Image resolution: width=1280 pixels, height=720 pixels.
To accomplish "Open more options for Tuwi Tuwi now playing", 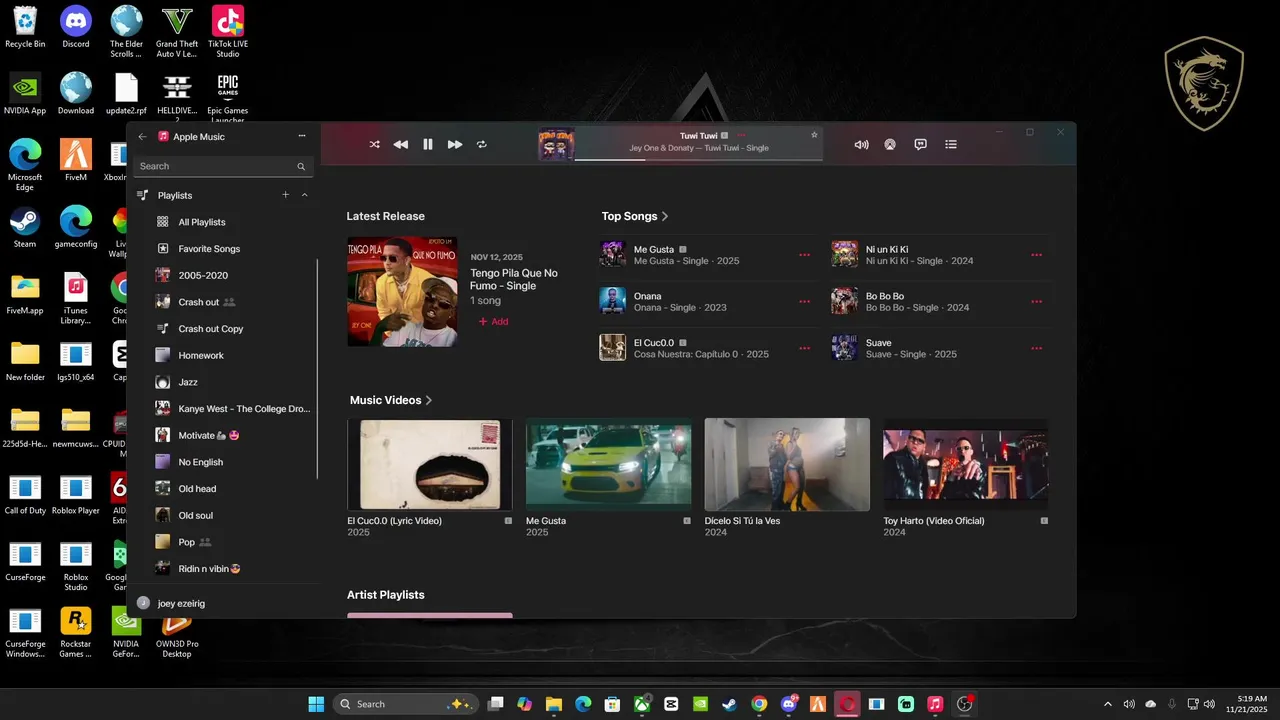I will [741, 135].
